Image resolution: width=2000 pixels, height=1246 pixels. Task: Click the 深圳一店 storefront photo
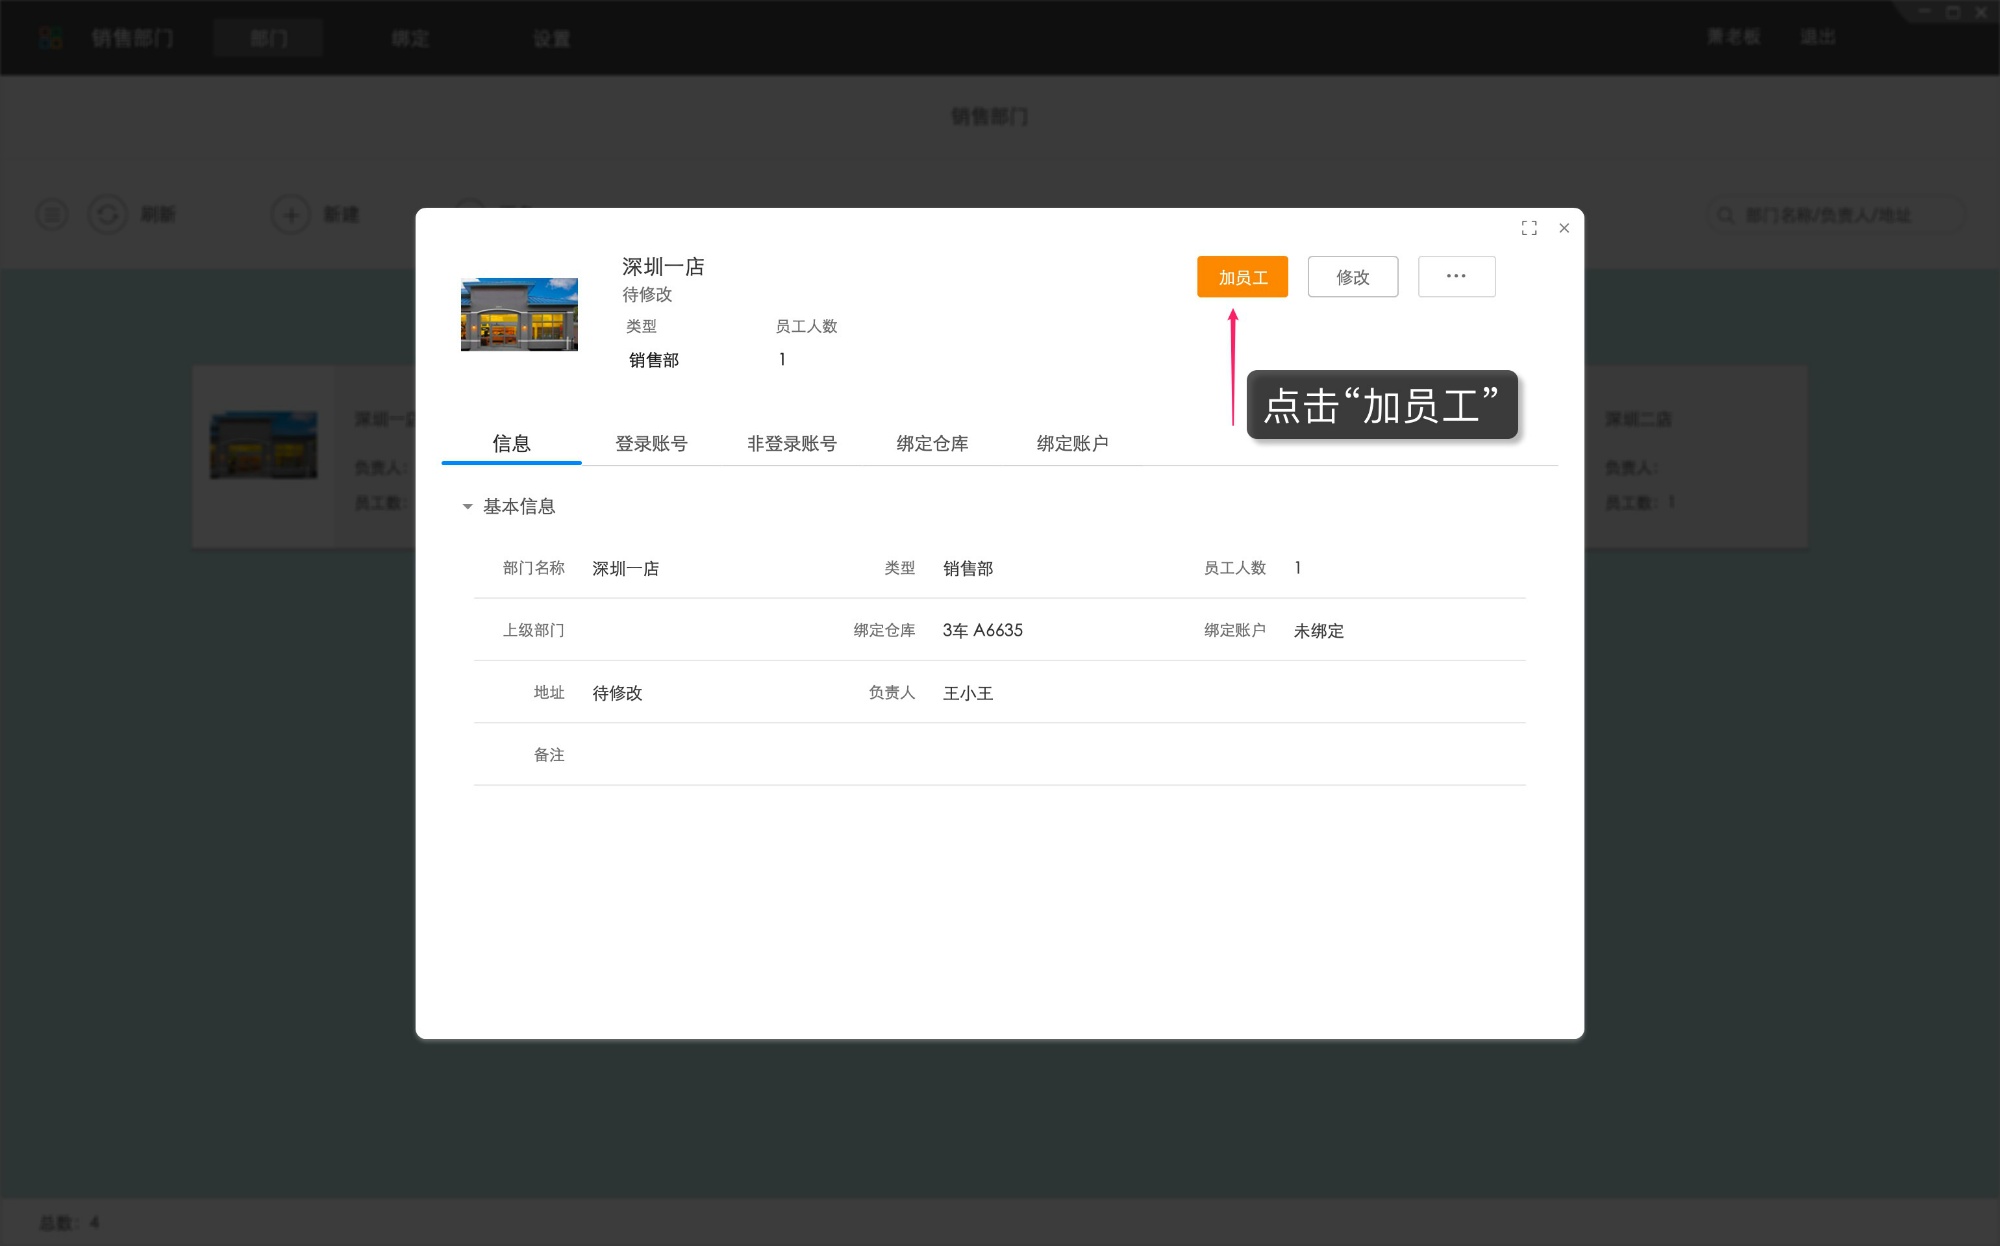(519, 313)
